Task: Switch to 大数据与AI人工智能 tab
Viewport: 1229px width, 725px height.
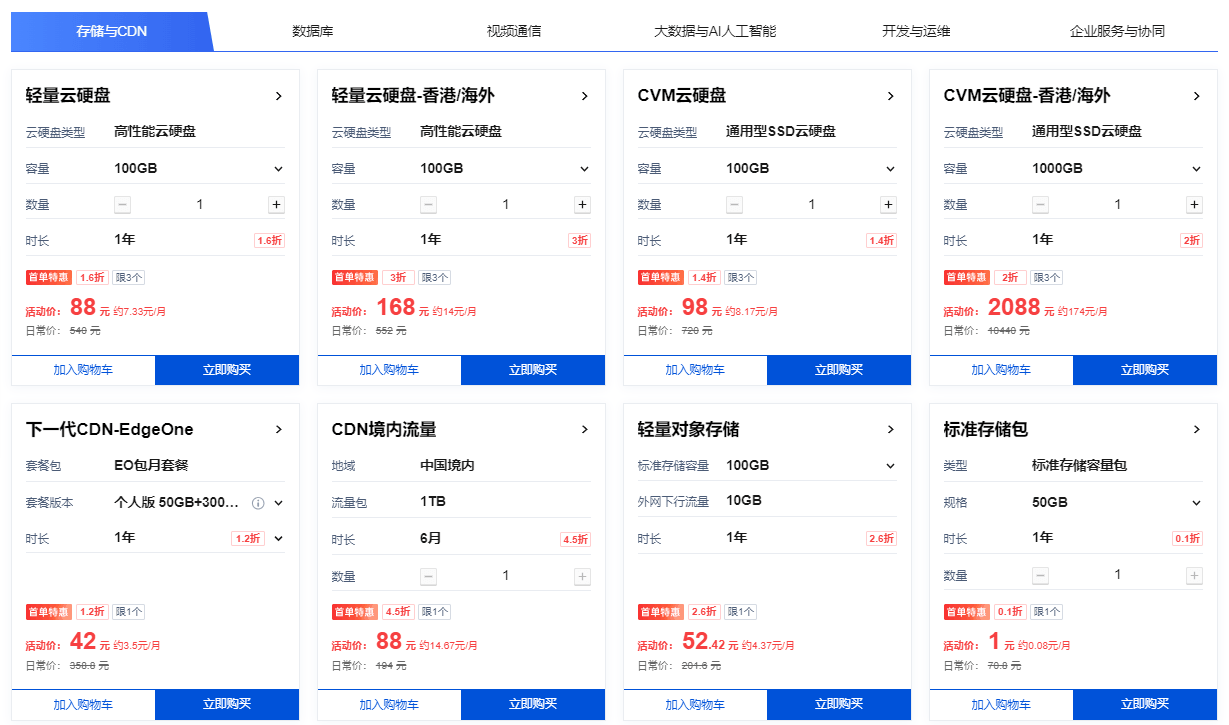Action: [714, 31]
